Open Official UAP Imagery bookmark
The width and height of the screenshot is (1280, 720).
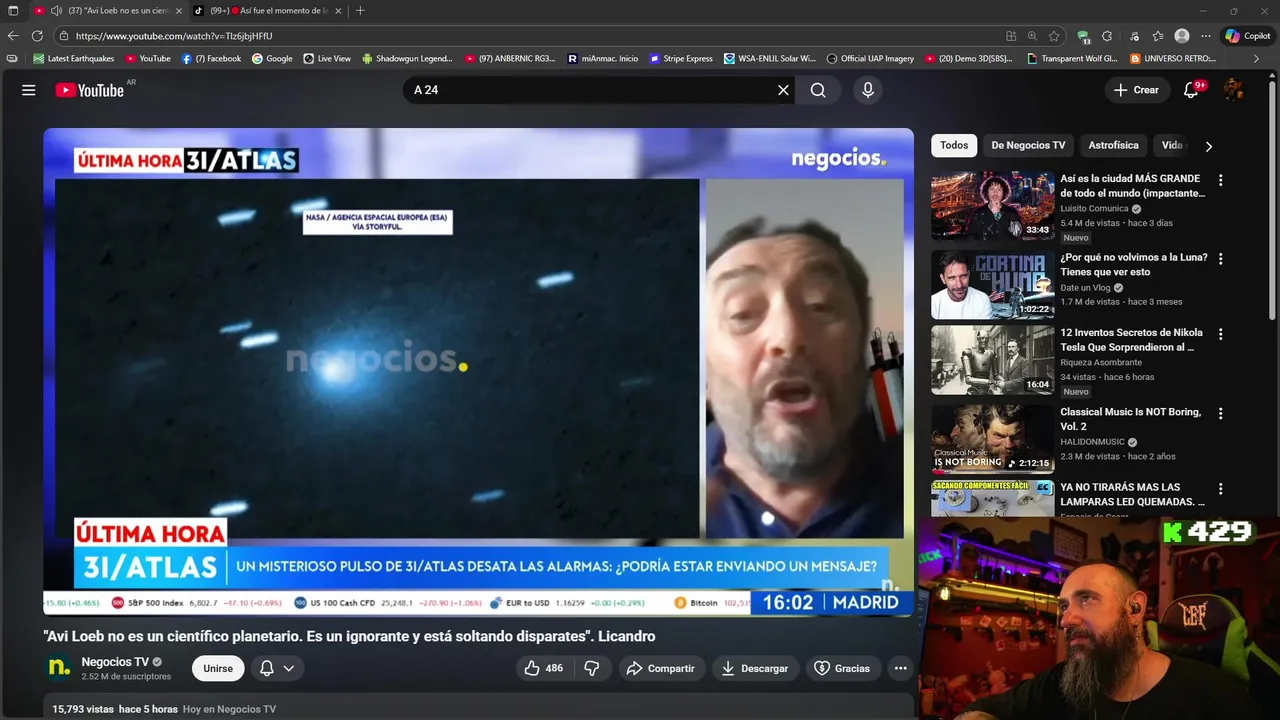pyautogui.click(x=870, y=59)
